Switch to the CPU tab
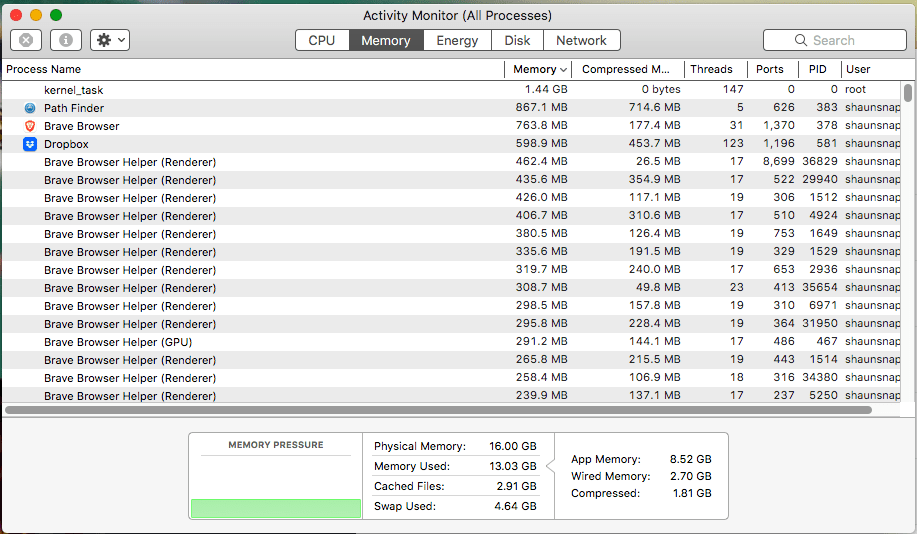 tap(322, 40)
